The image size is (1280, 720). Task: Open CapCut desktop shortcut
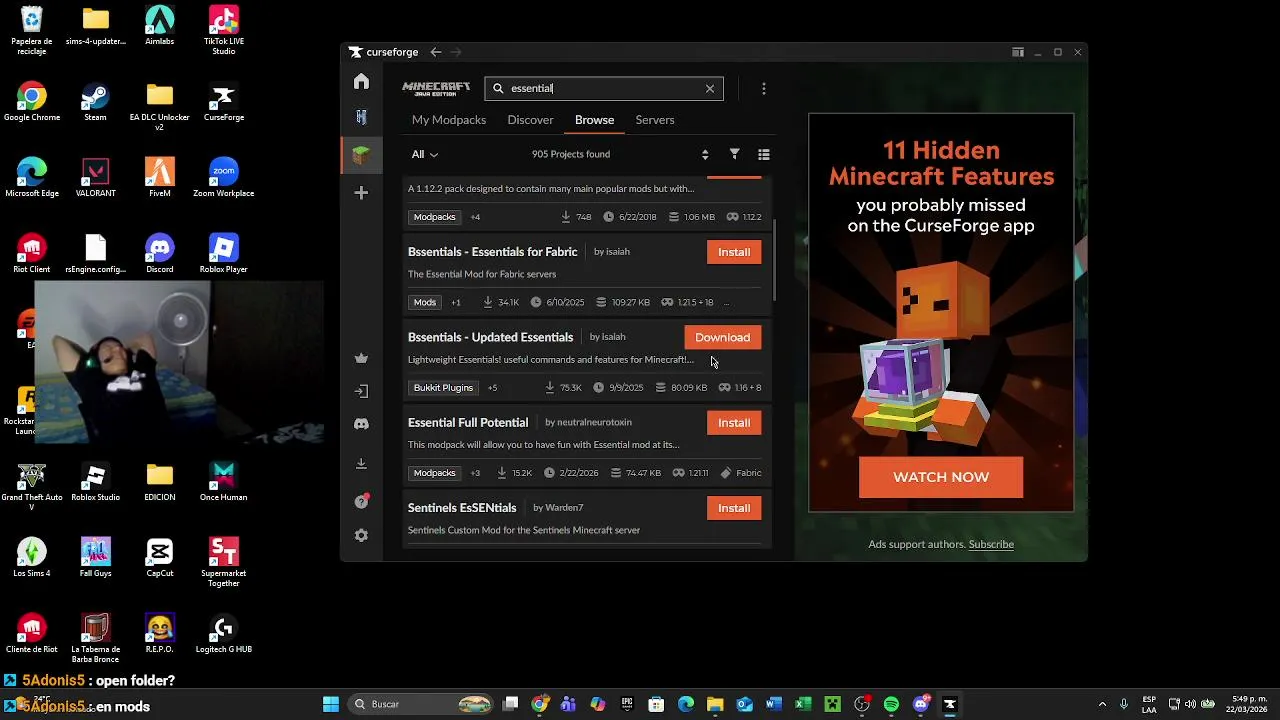pos(159,559)
